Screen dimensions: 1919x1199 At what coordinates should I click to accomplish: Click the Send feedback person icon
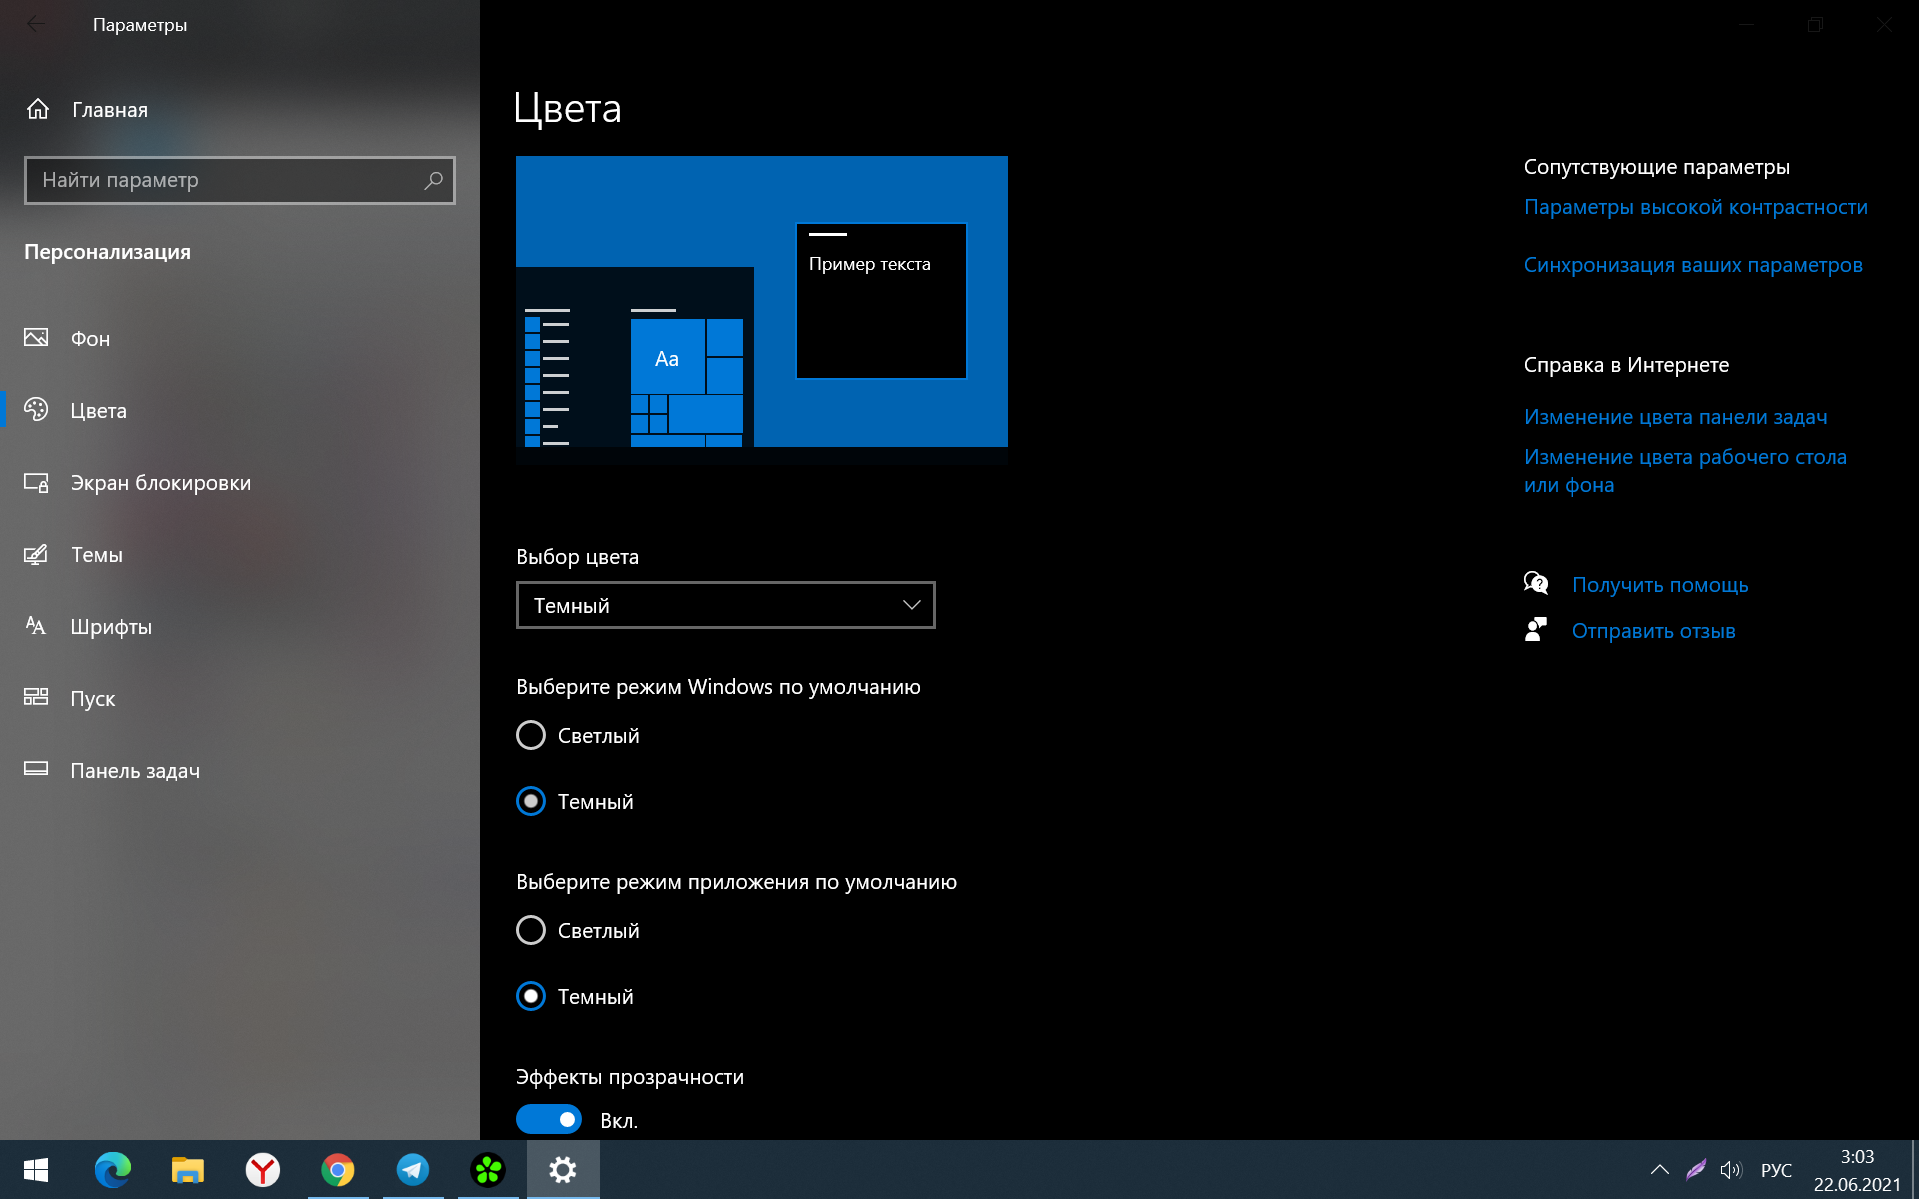1536,629
